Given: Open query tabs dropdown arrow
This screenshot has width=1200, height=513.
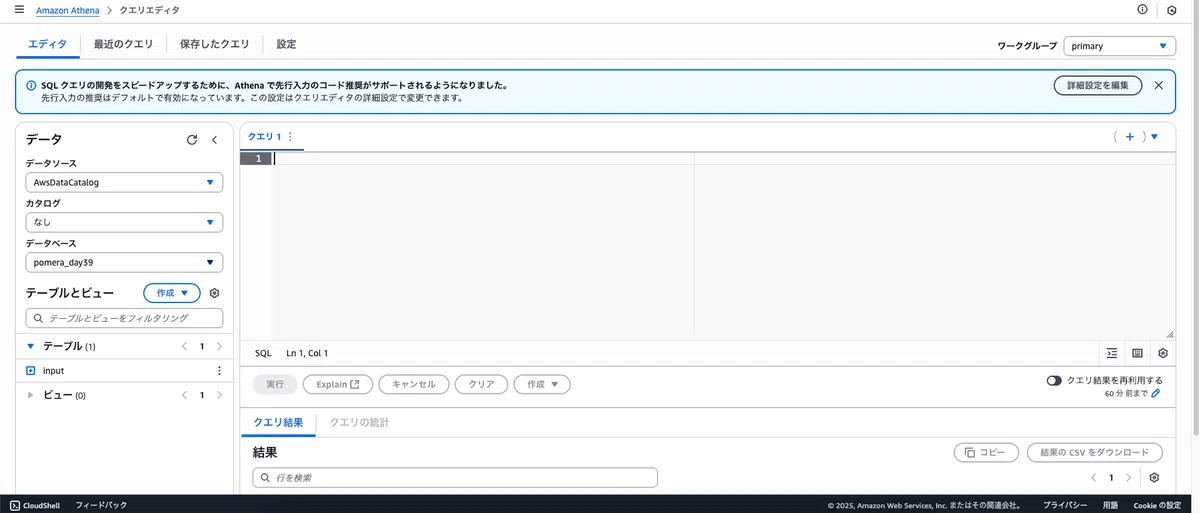Looking at the screenshot, I should [x=1154, y=137].
